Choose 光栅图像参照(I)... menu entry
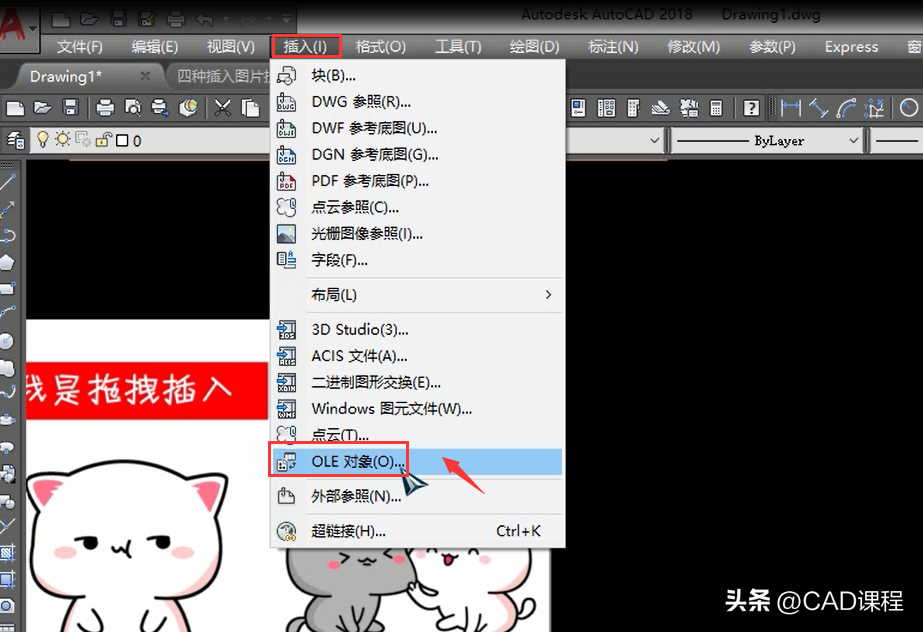The width and height of the screenshot is (923, 632). tap(418, 234)
